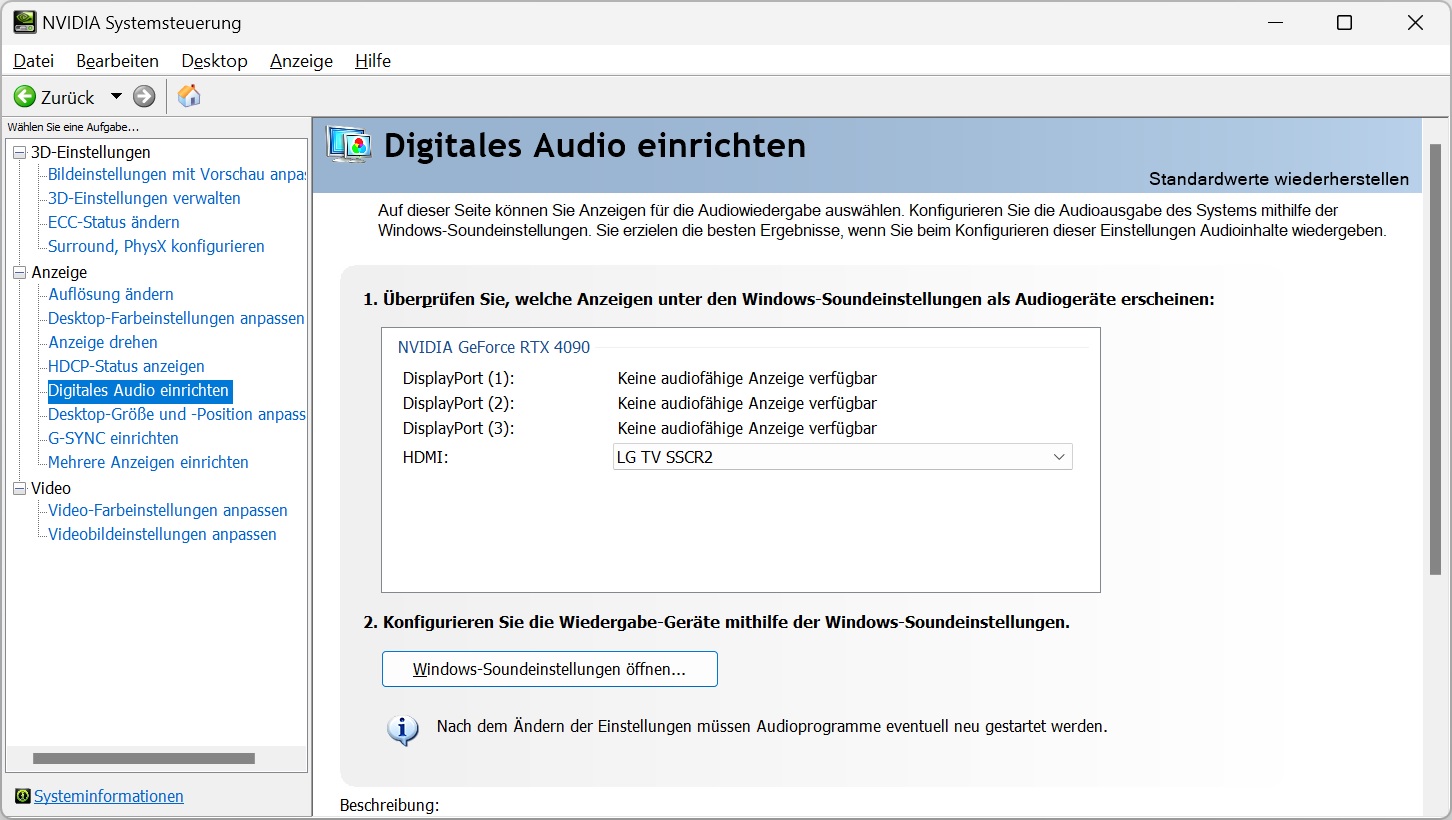This screenshot has width=1452, height=820.
Task: Open the Hilfe menu
Action: click(x=373, y=61)
